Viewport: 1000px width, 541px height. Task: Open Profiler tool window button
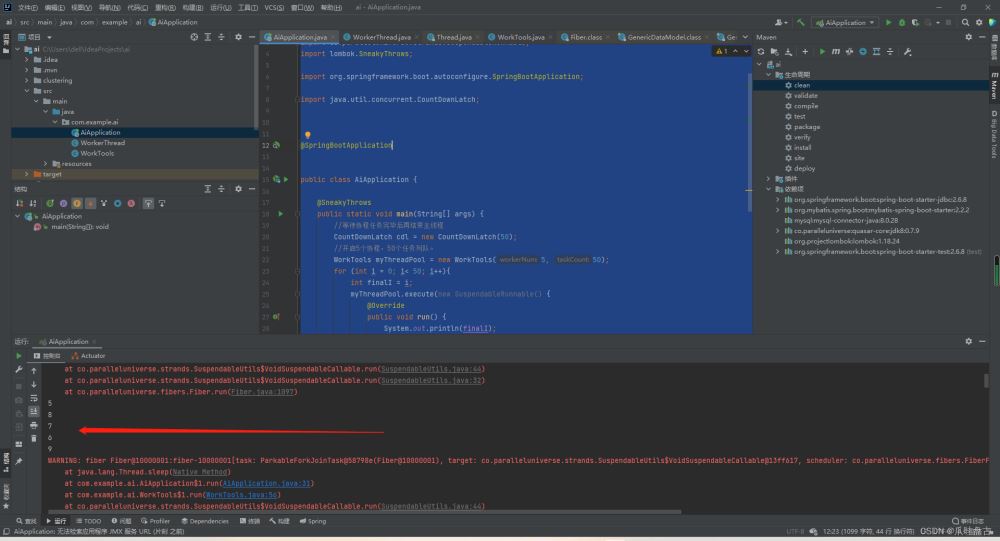(x=155, y=521)
